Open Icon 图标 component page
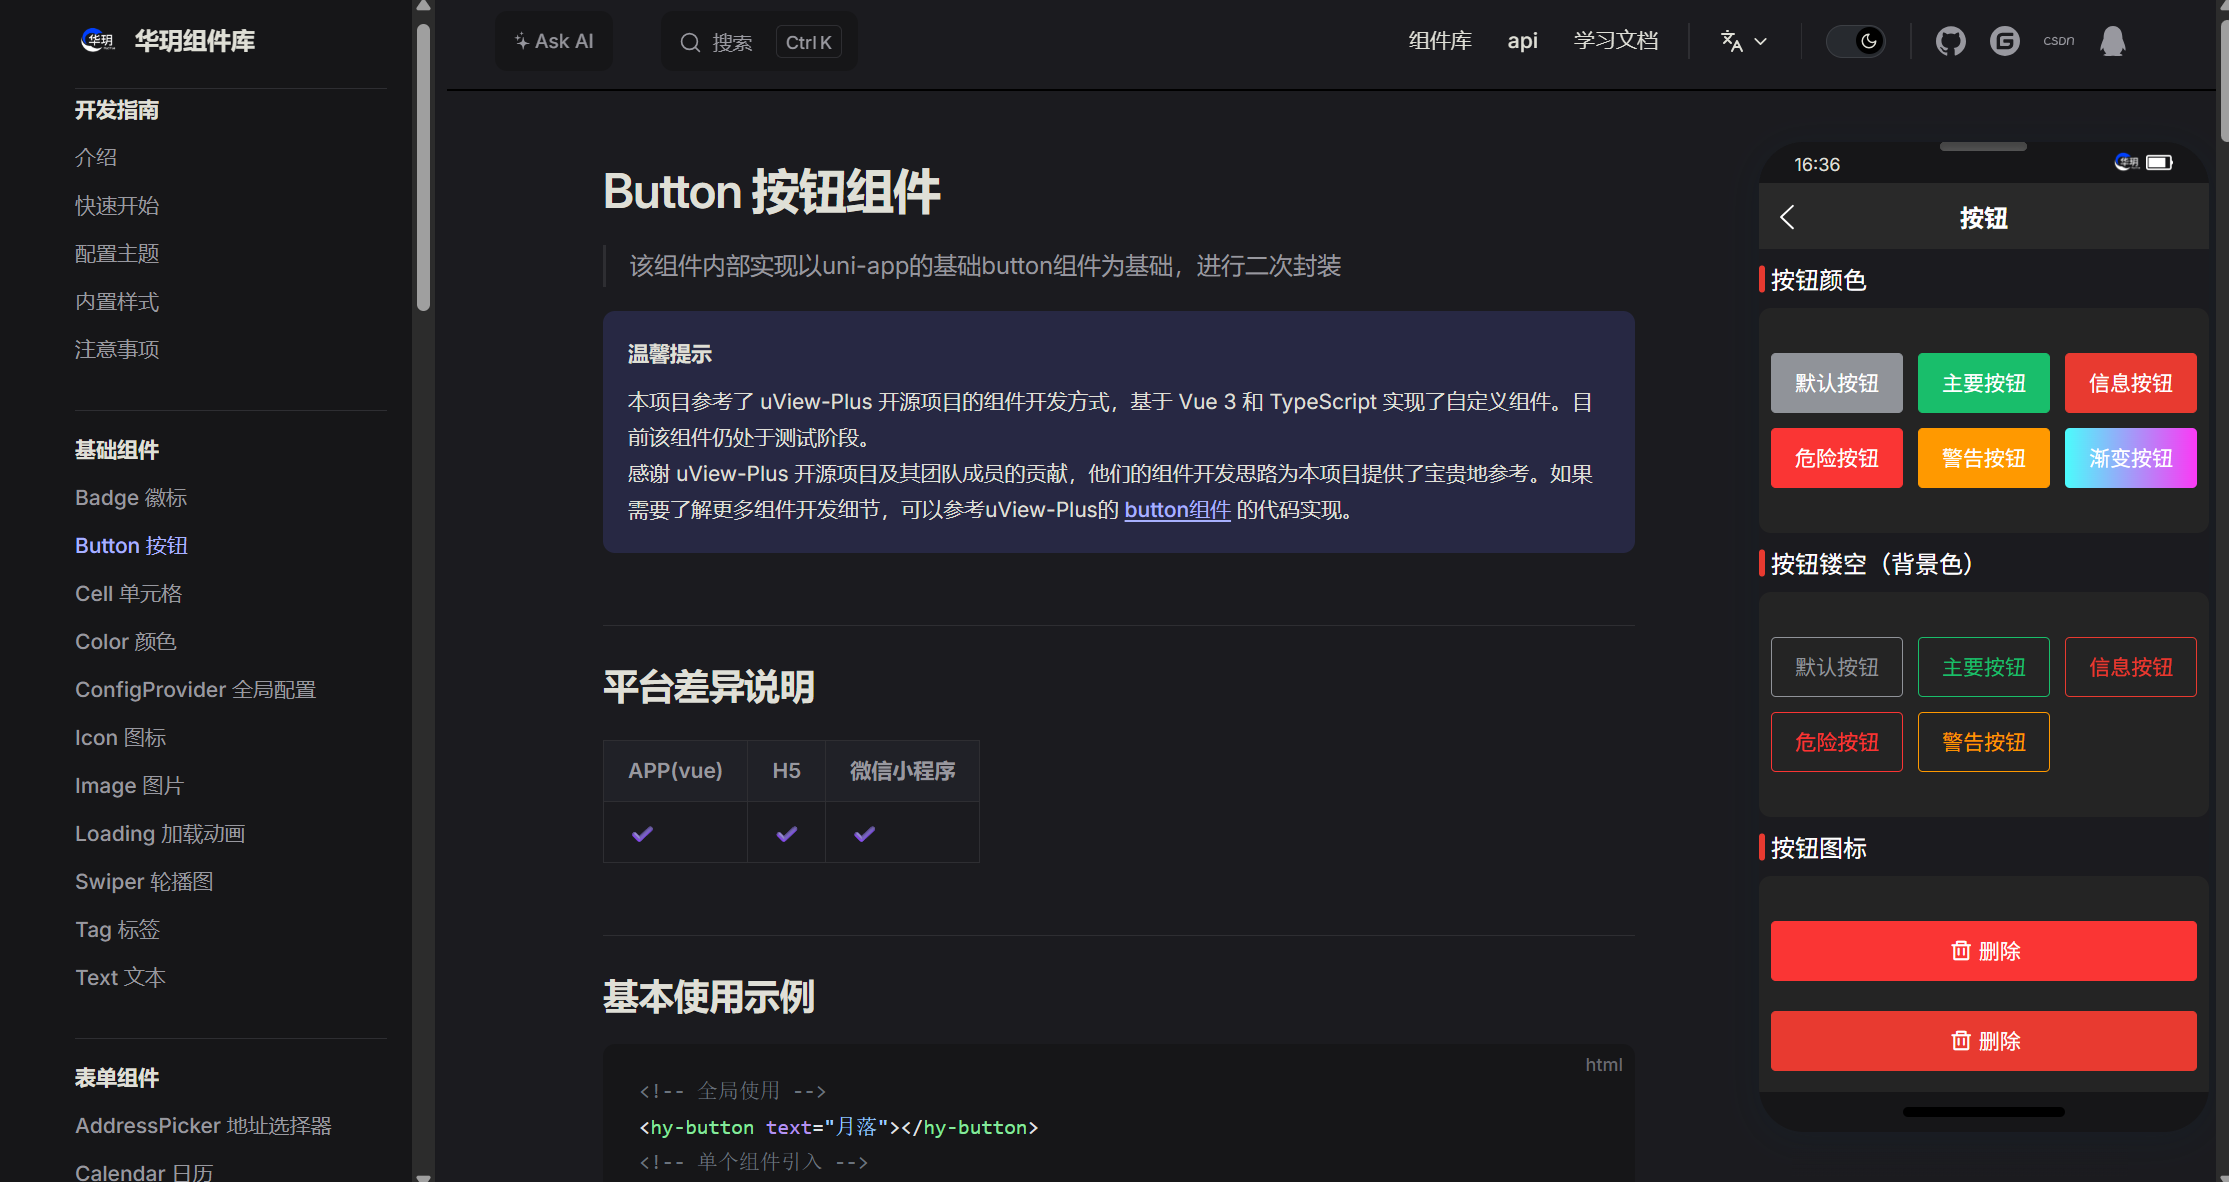Image resolution: width=2229 pixels, height=1182 pixels. tap(120, 737)
